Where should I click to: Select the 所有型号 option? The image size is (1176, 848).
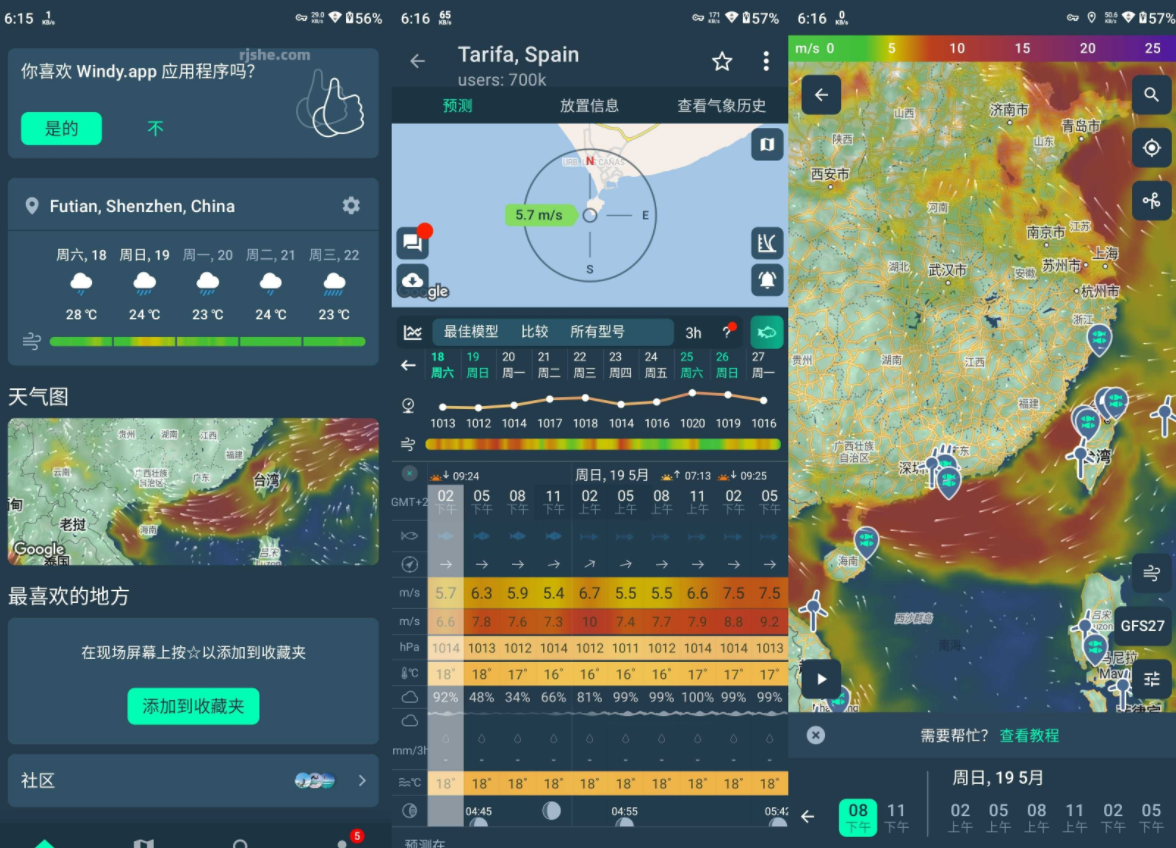[x=597, y=331]
